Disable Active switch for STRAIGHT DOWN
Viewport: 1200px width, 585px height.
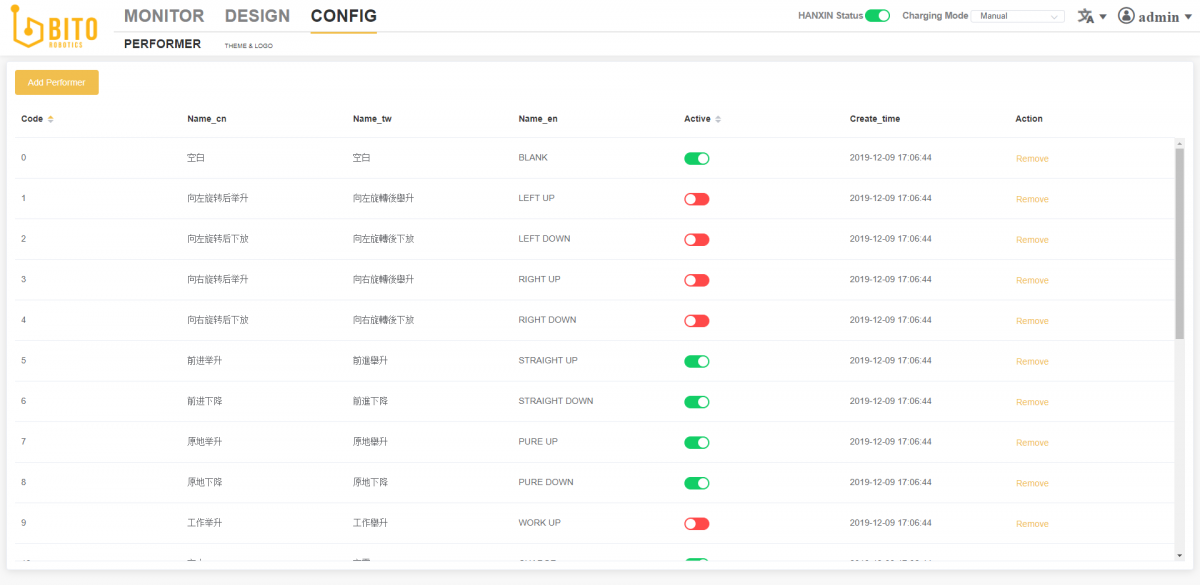point(697,401)
